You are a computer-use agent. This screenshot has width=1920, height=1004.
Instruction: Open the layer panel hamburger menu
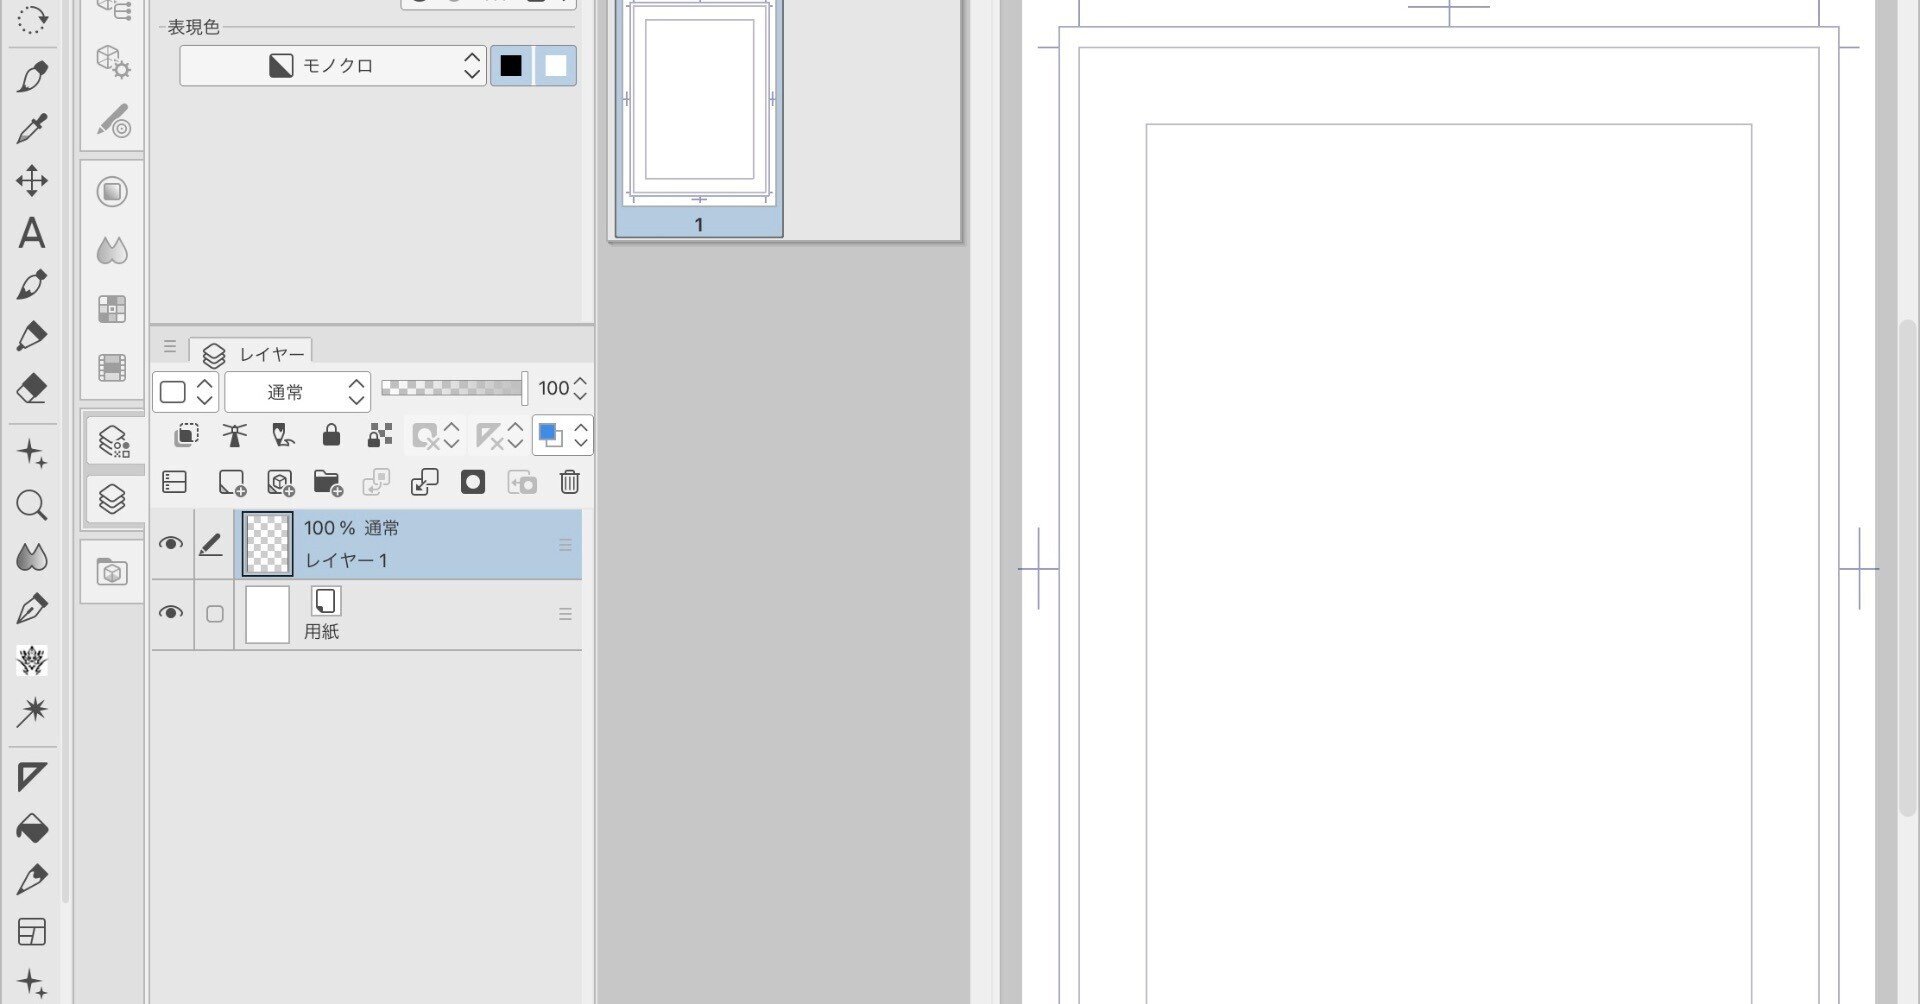(170, 347)
